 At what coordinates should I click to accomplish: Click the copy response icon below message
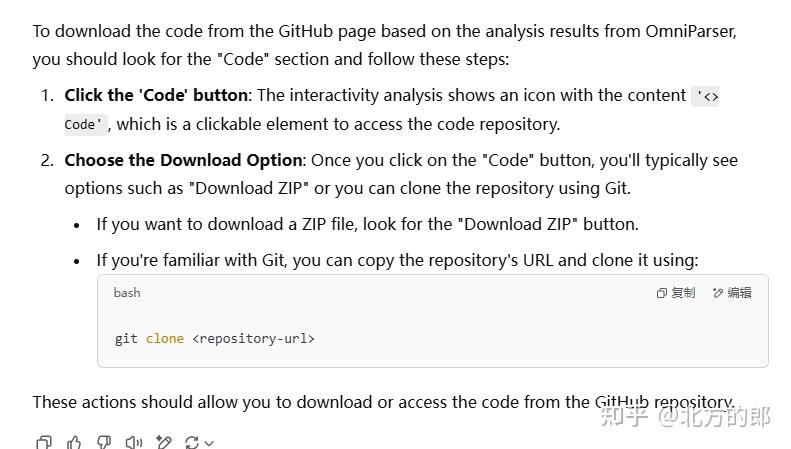43,442
